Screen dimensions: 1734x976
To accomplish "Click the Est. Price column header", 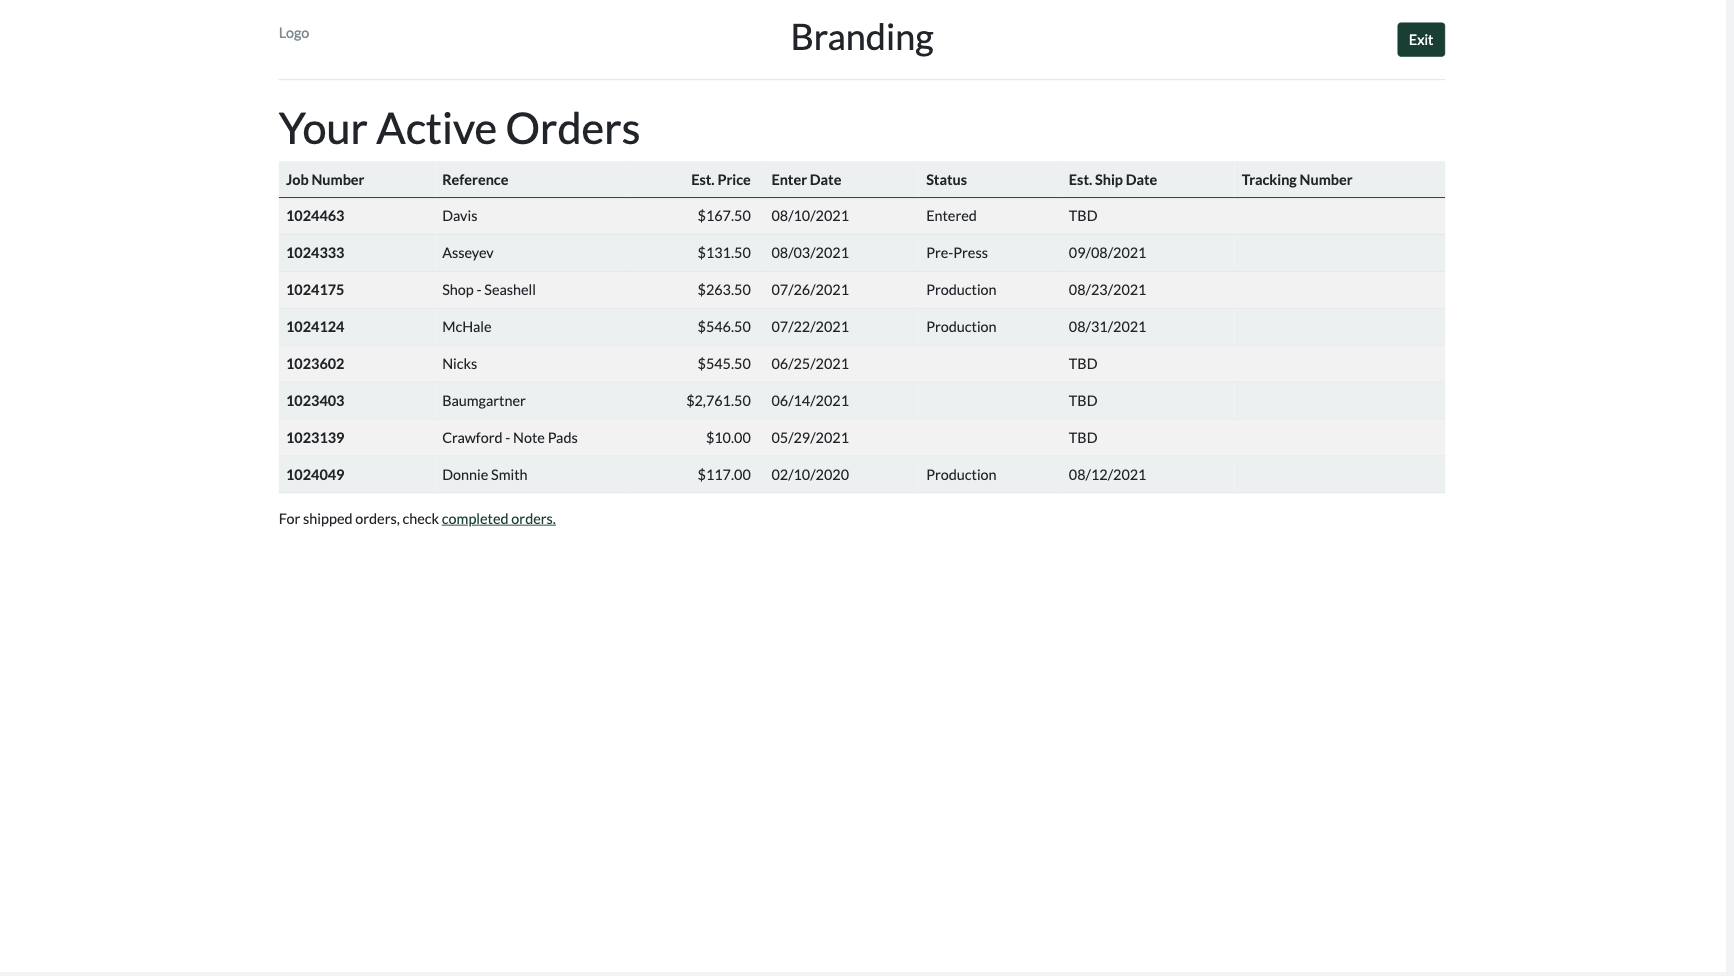I will 720,180.
